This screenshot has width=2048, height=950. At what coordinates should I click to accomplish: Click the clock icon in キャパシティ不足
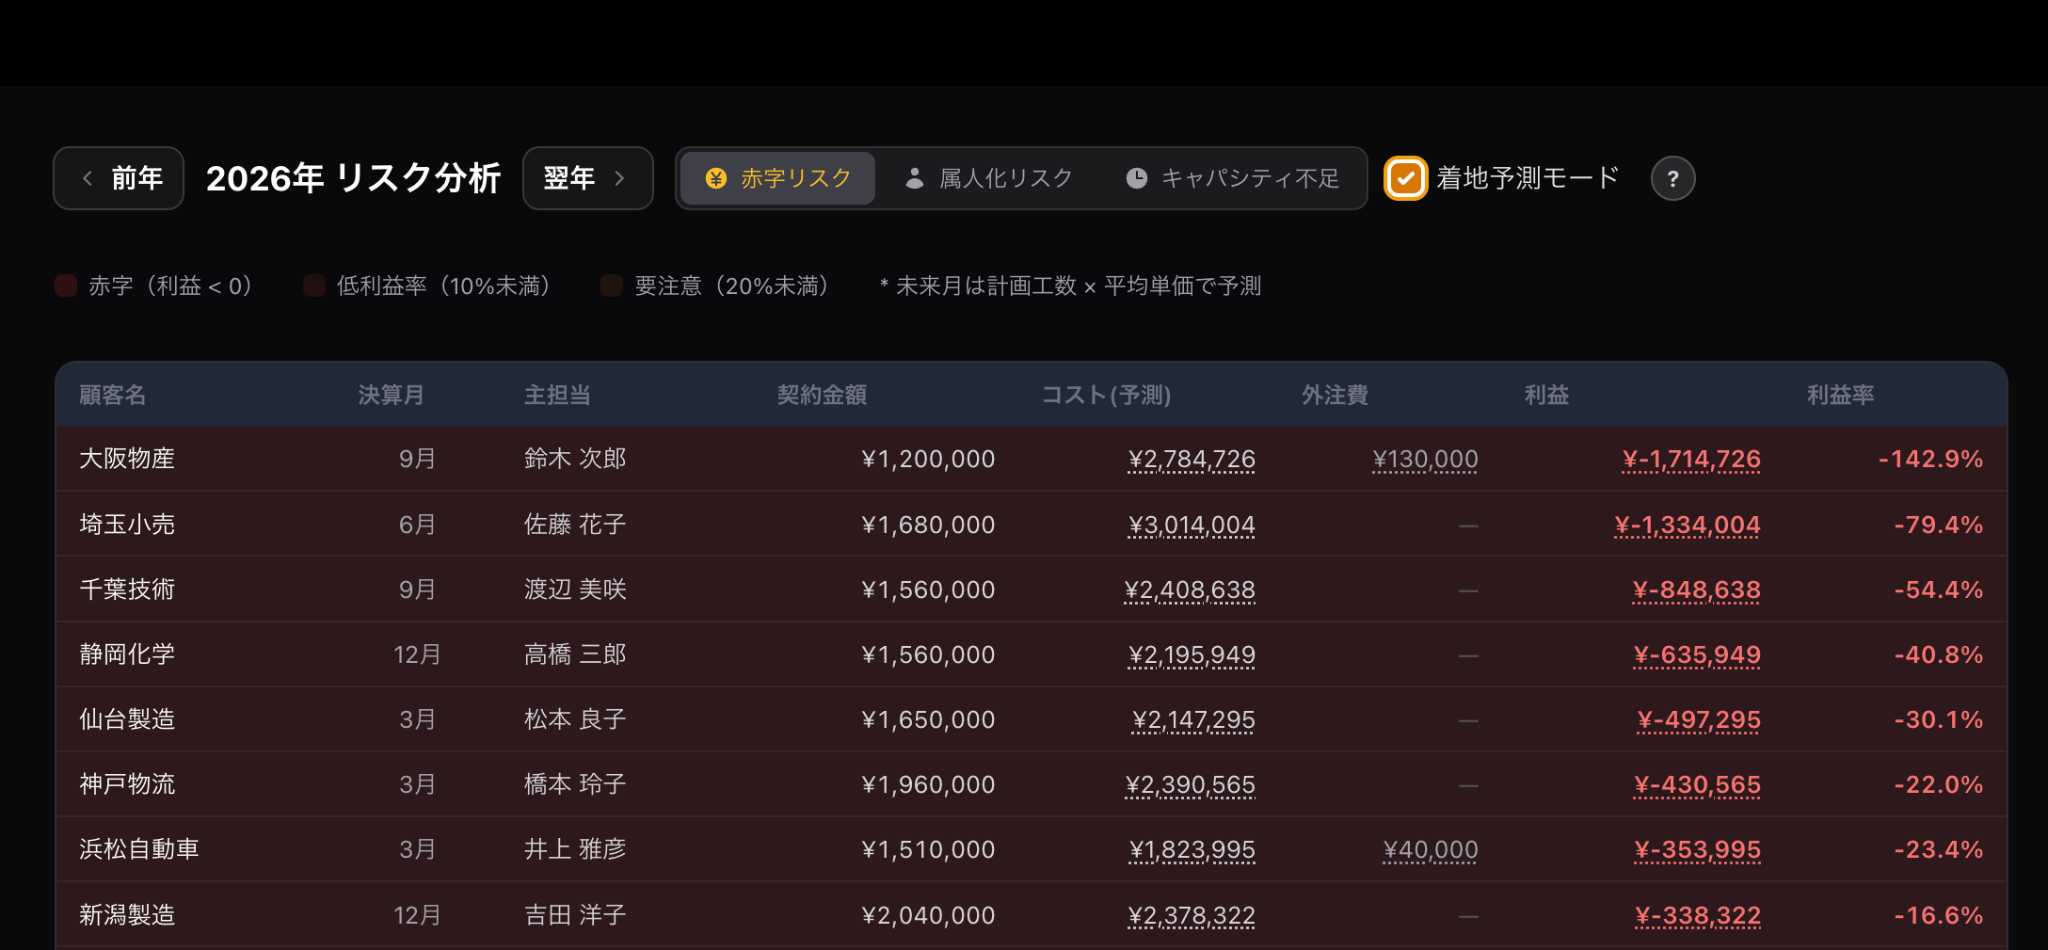(x=1137, y=178)
